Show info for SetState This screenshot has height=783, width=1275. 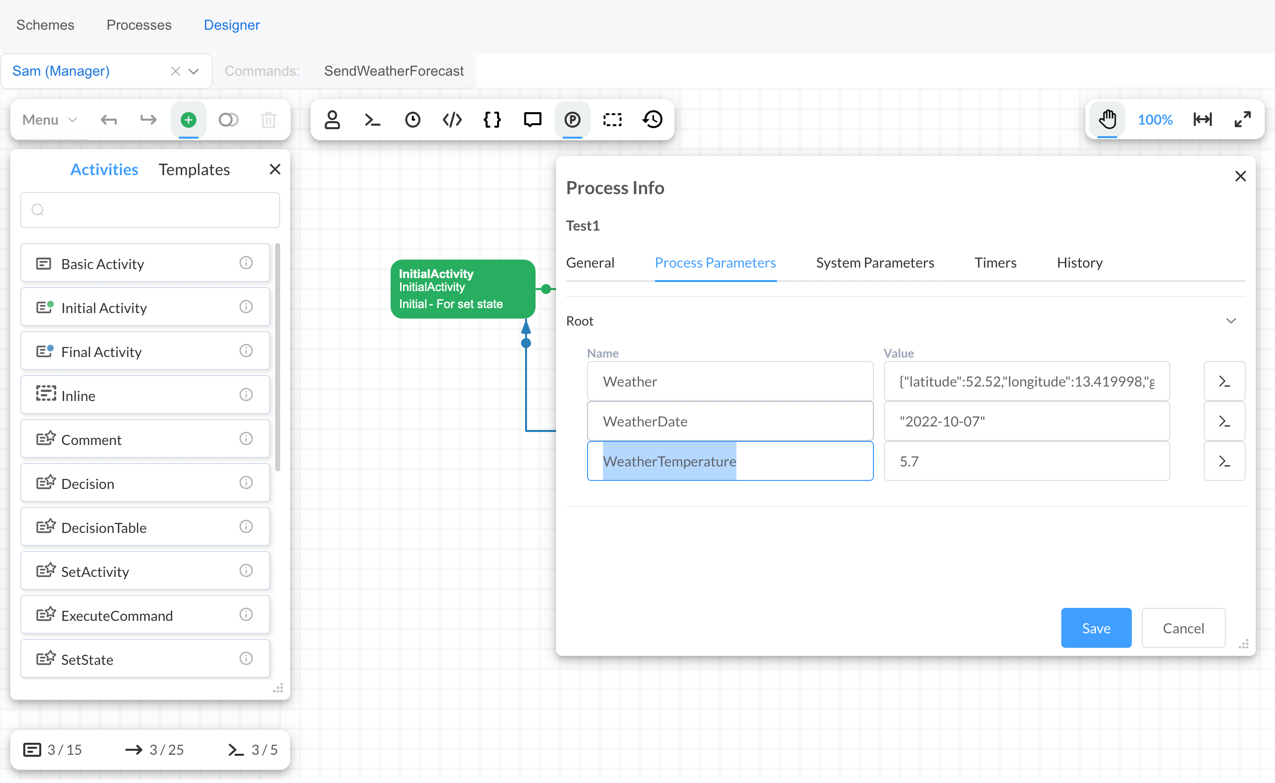click(x=246, y=659)
